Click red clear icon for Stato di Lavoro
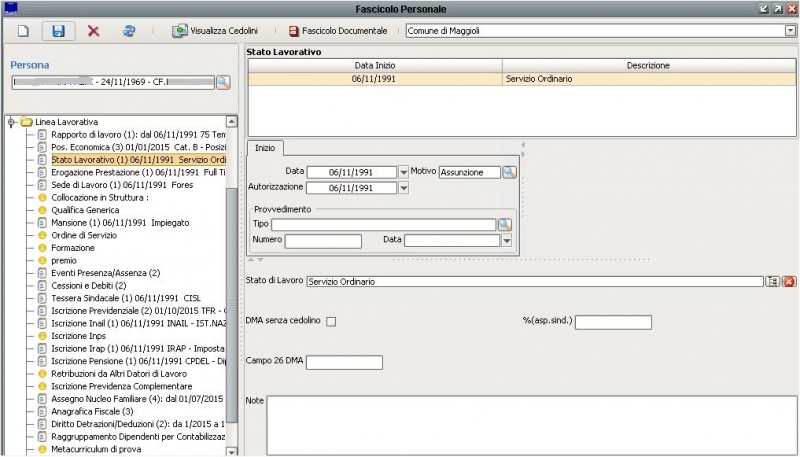Screen dimensions: 800x457 [x=789, y=282]
